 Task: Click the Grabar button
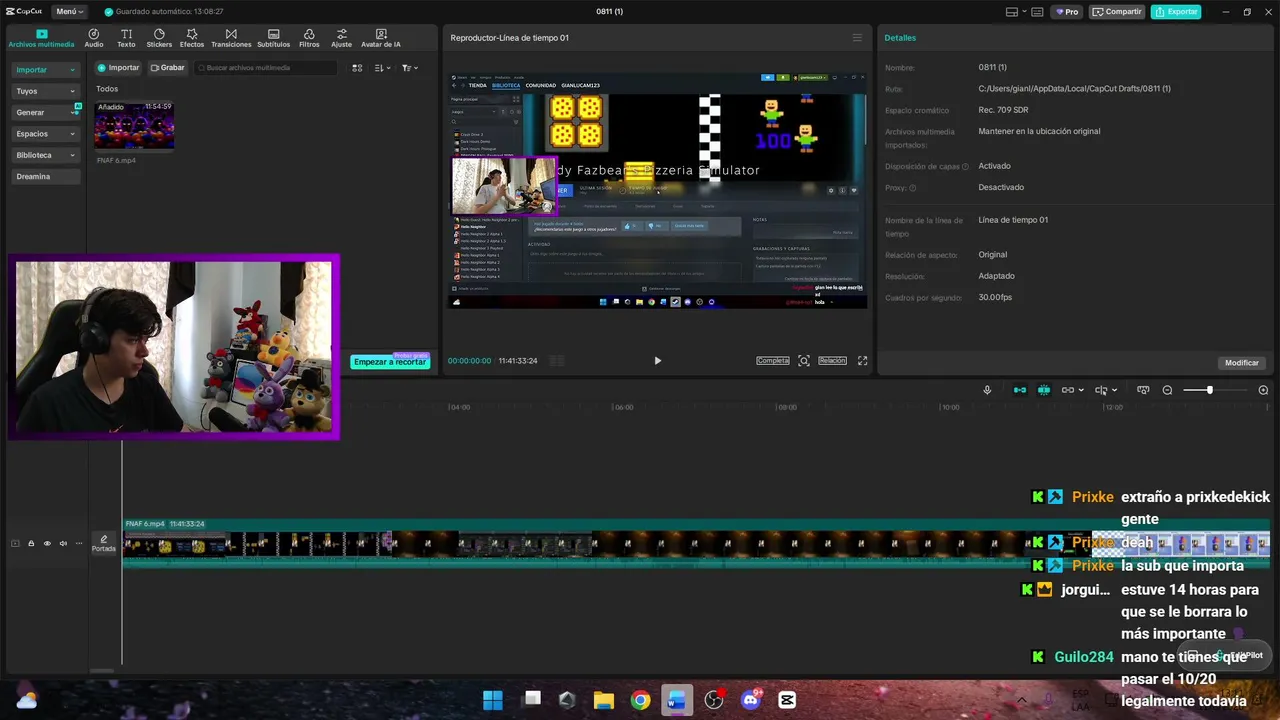click(x=168, y=68)
